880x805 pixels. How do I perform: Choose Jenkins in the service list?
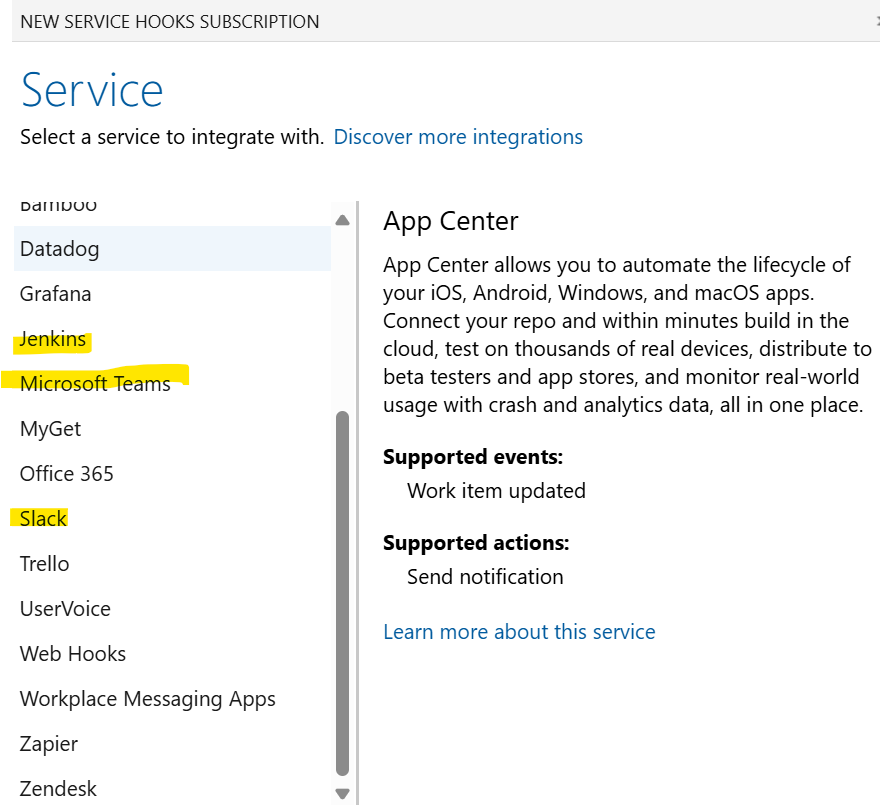tap(172, 339)
